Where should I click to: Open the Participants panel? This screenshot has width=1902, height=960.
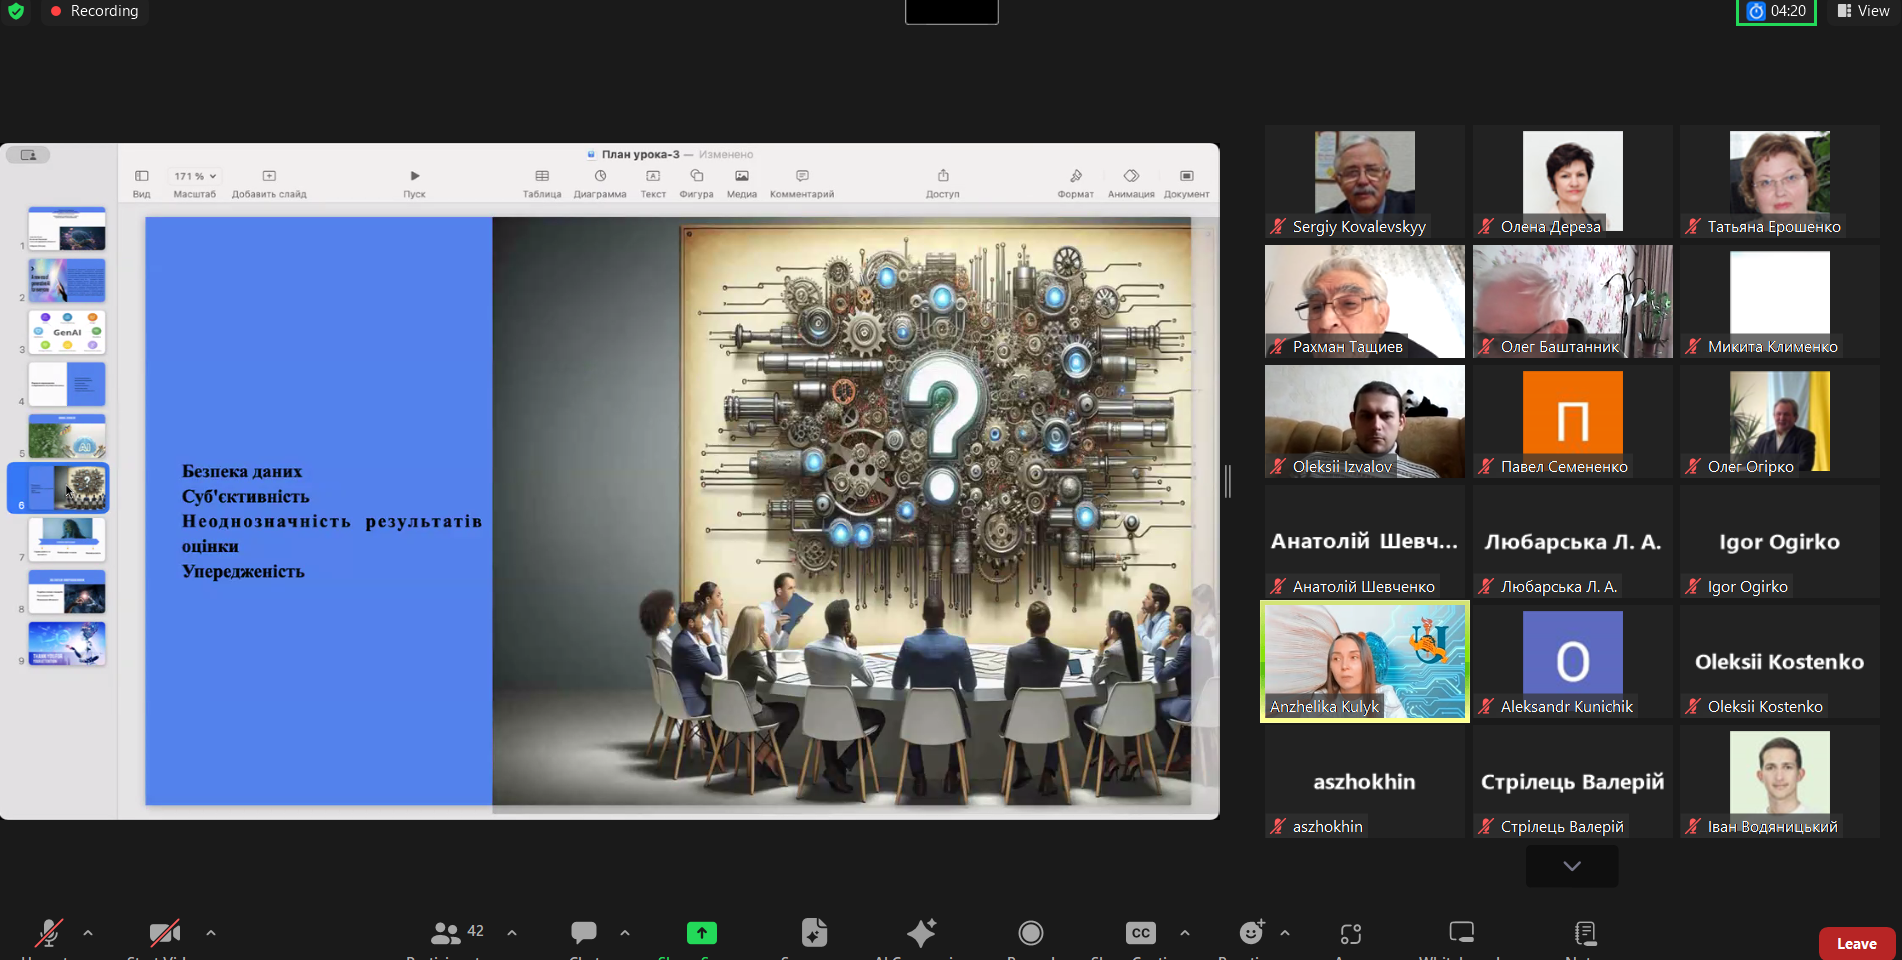click(446, 933)
